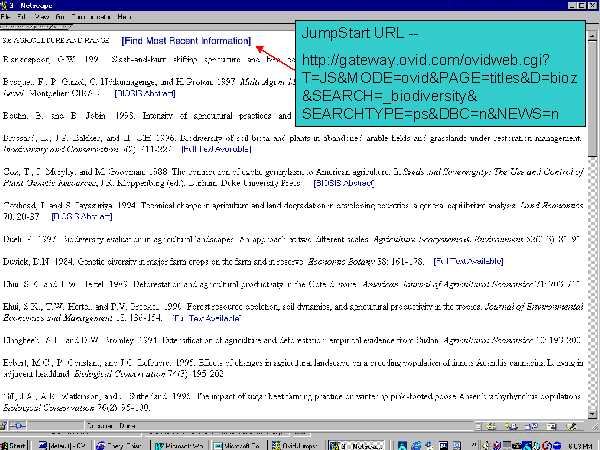This screenshot has height=450, width=600.
Task: Click the security lock icon in status bar
Action: point(3,426)
